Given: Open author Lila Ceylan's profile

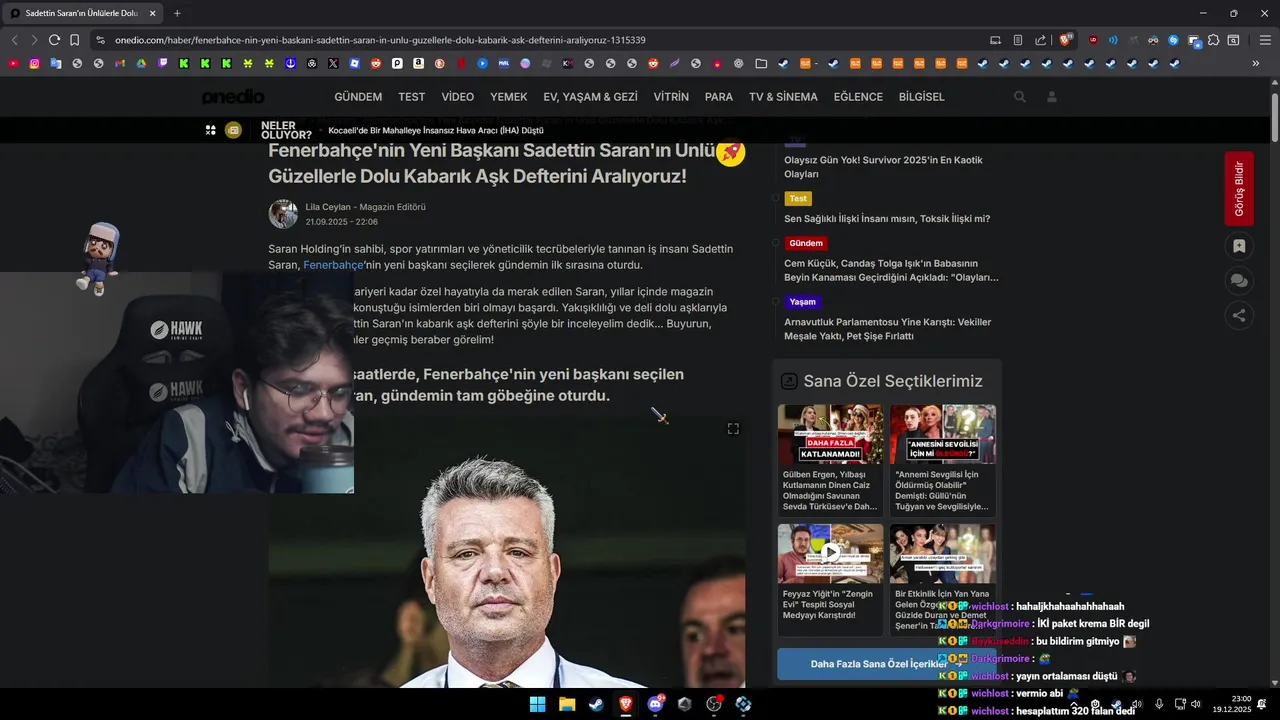Looking at the screenshot, I should point(328,207).
